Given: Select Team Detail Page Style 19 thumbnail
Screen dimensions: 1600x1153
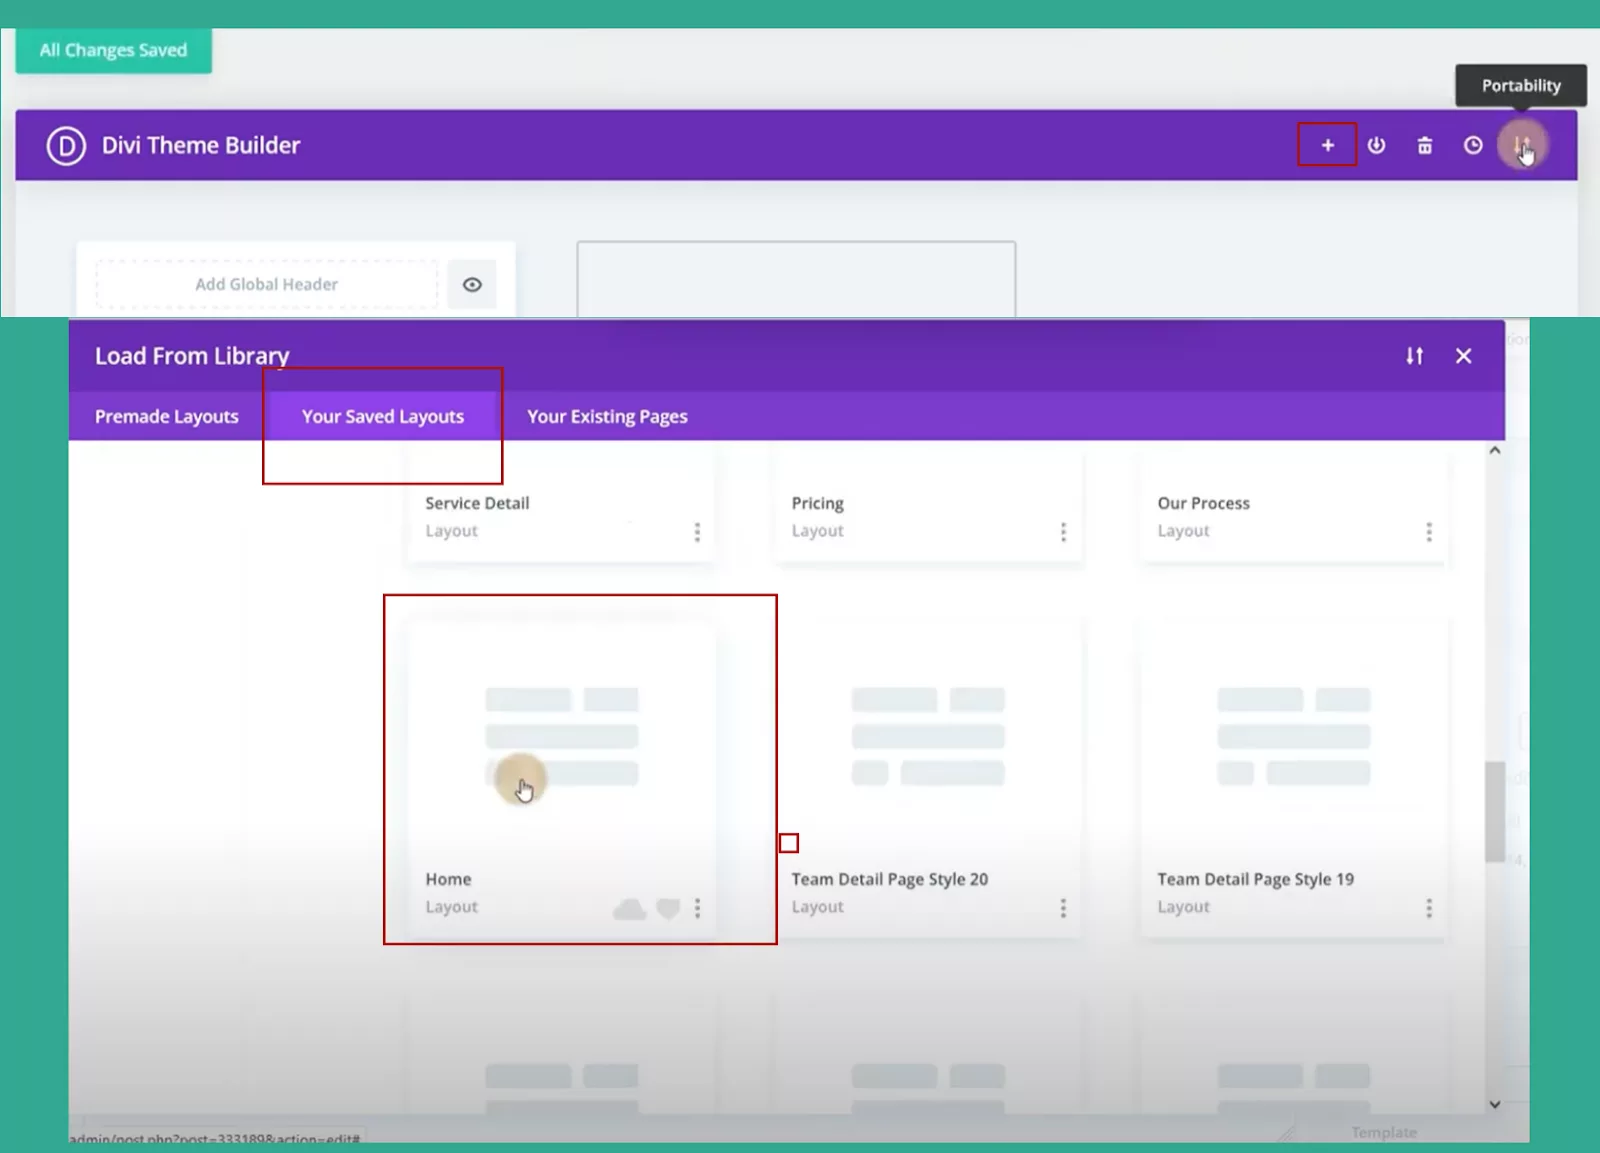Looking at the screenshot, I should [1294, 737].
